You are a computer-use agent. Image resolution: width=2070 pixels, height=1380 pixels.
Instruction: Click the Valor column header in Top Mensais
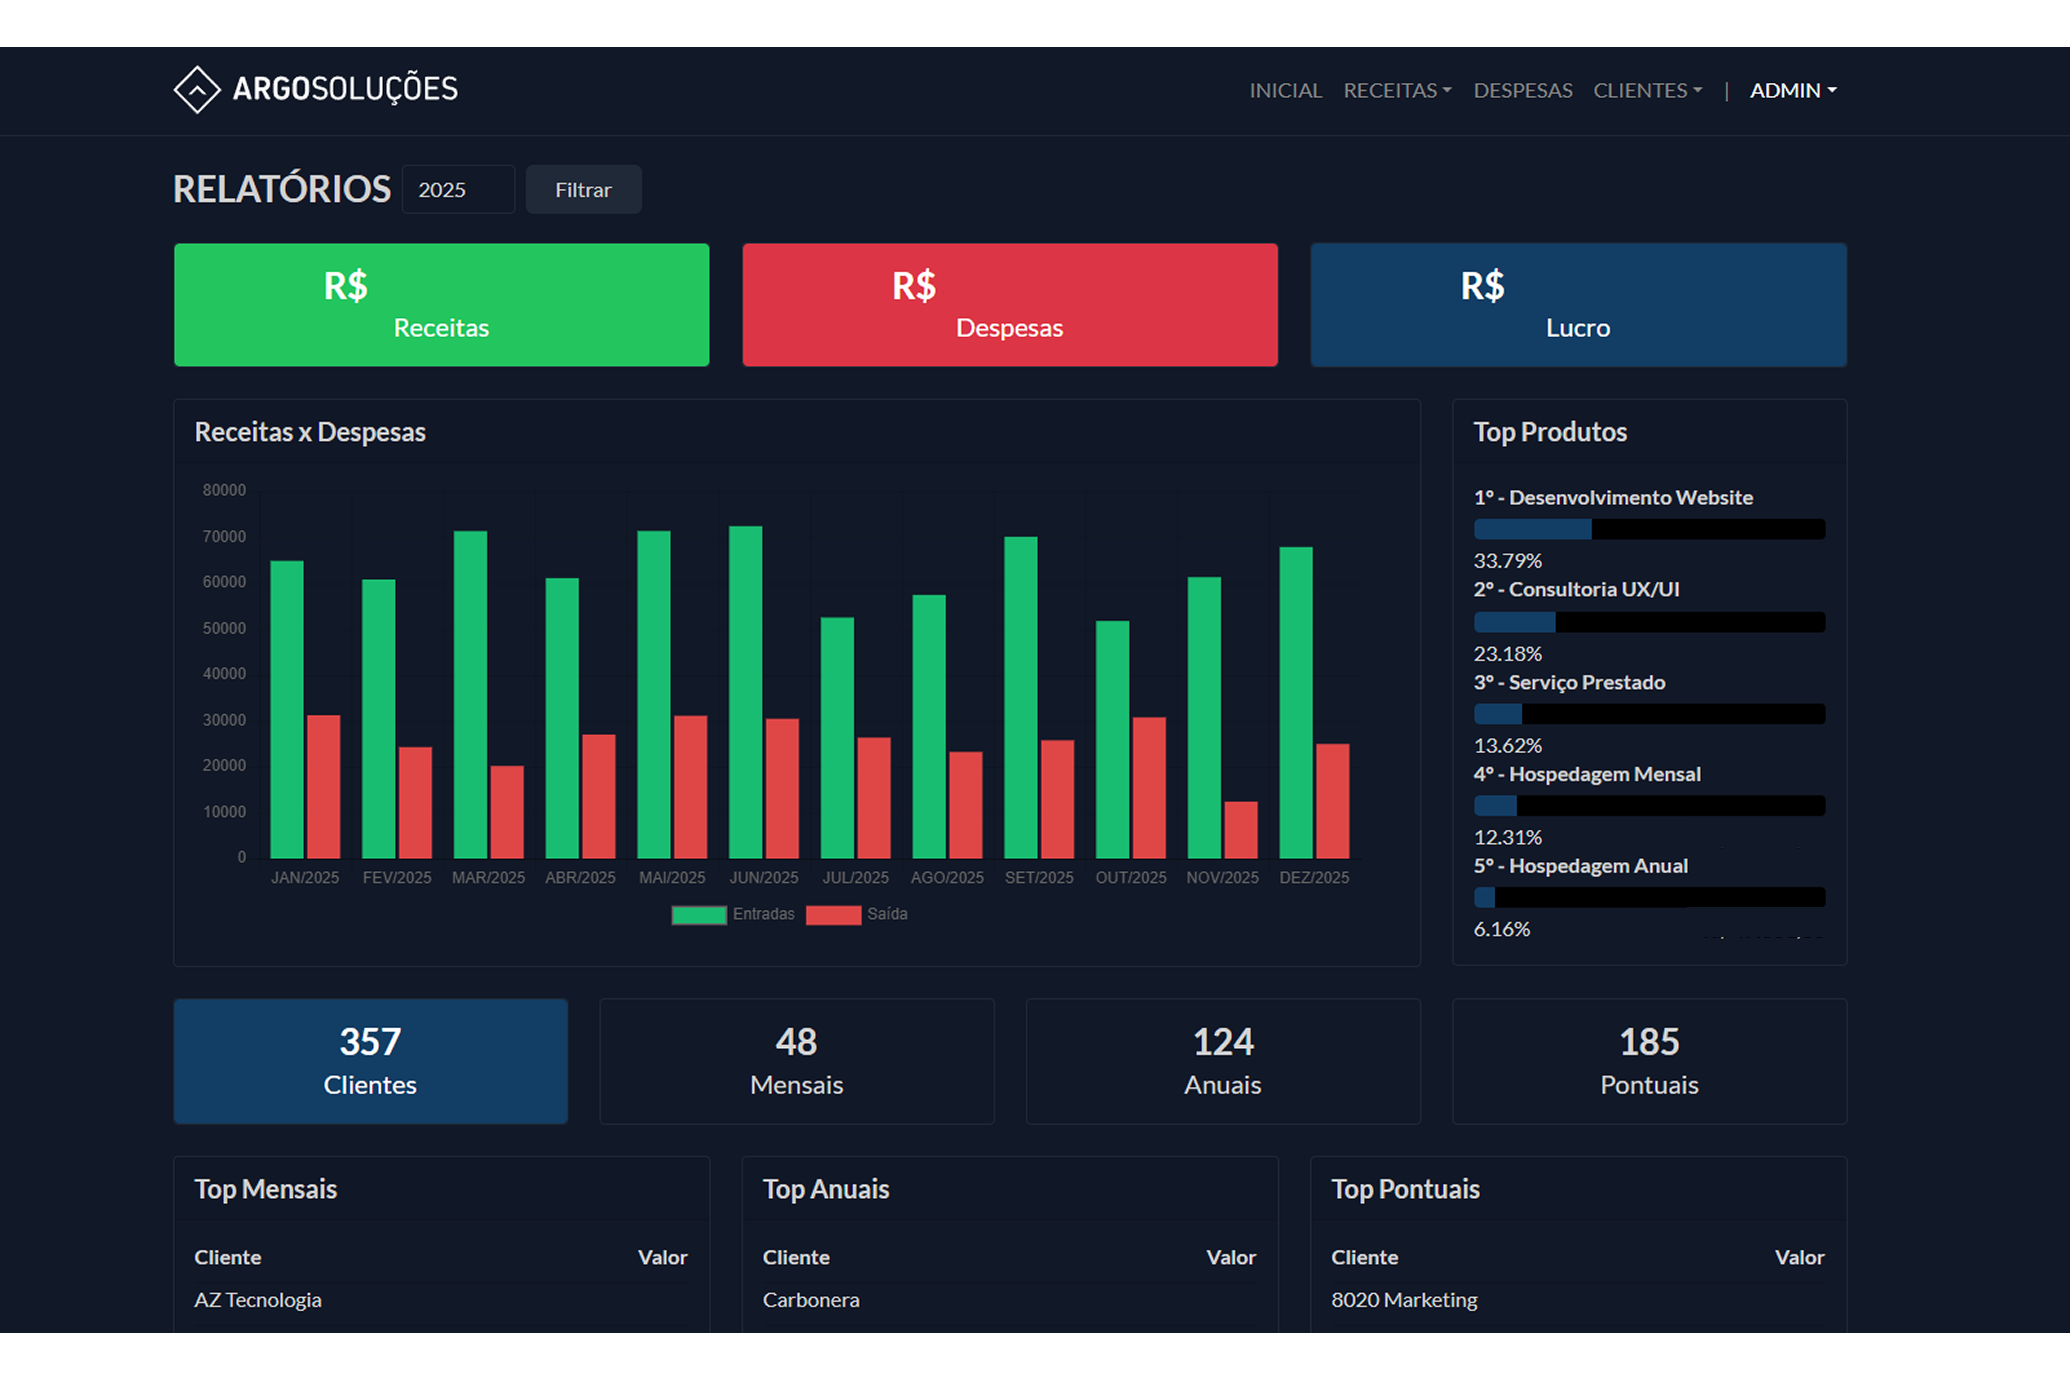click(662, 1257)
